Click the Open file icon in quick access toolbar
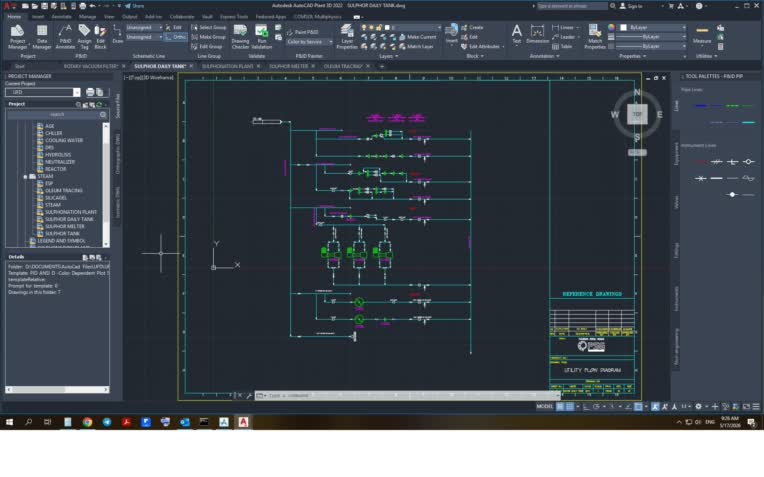 [35, 6]
